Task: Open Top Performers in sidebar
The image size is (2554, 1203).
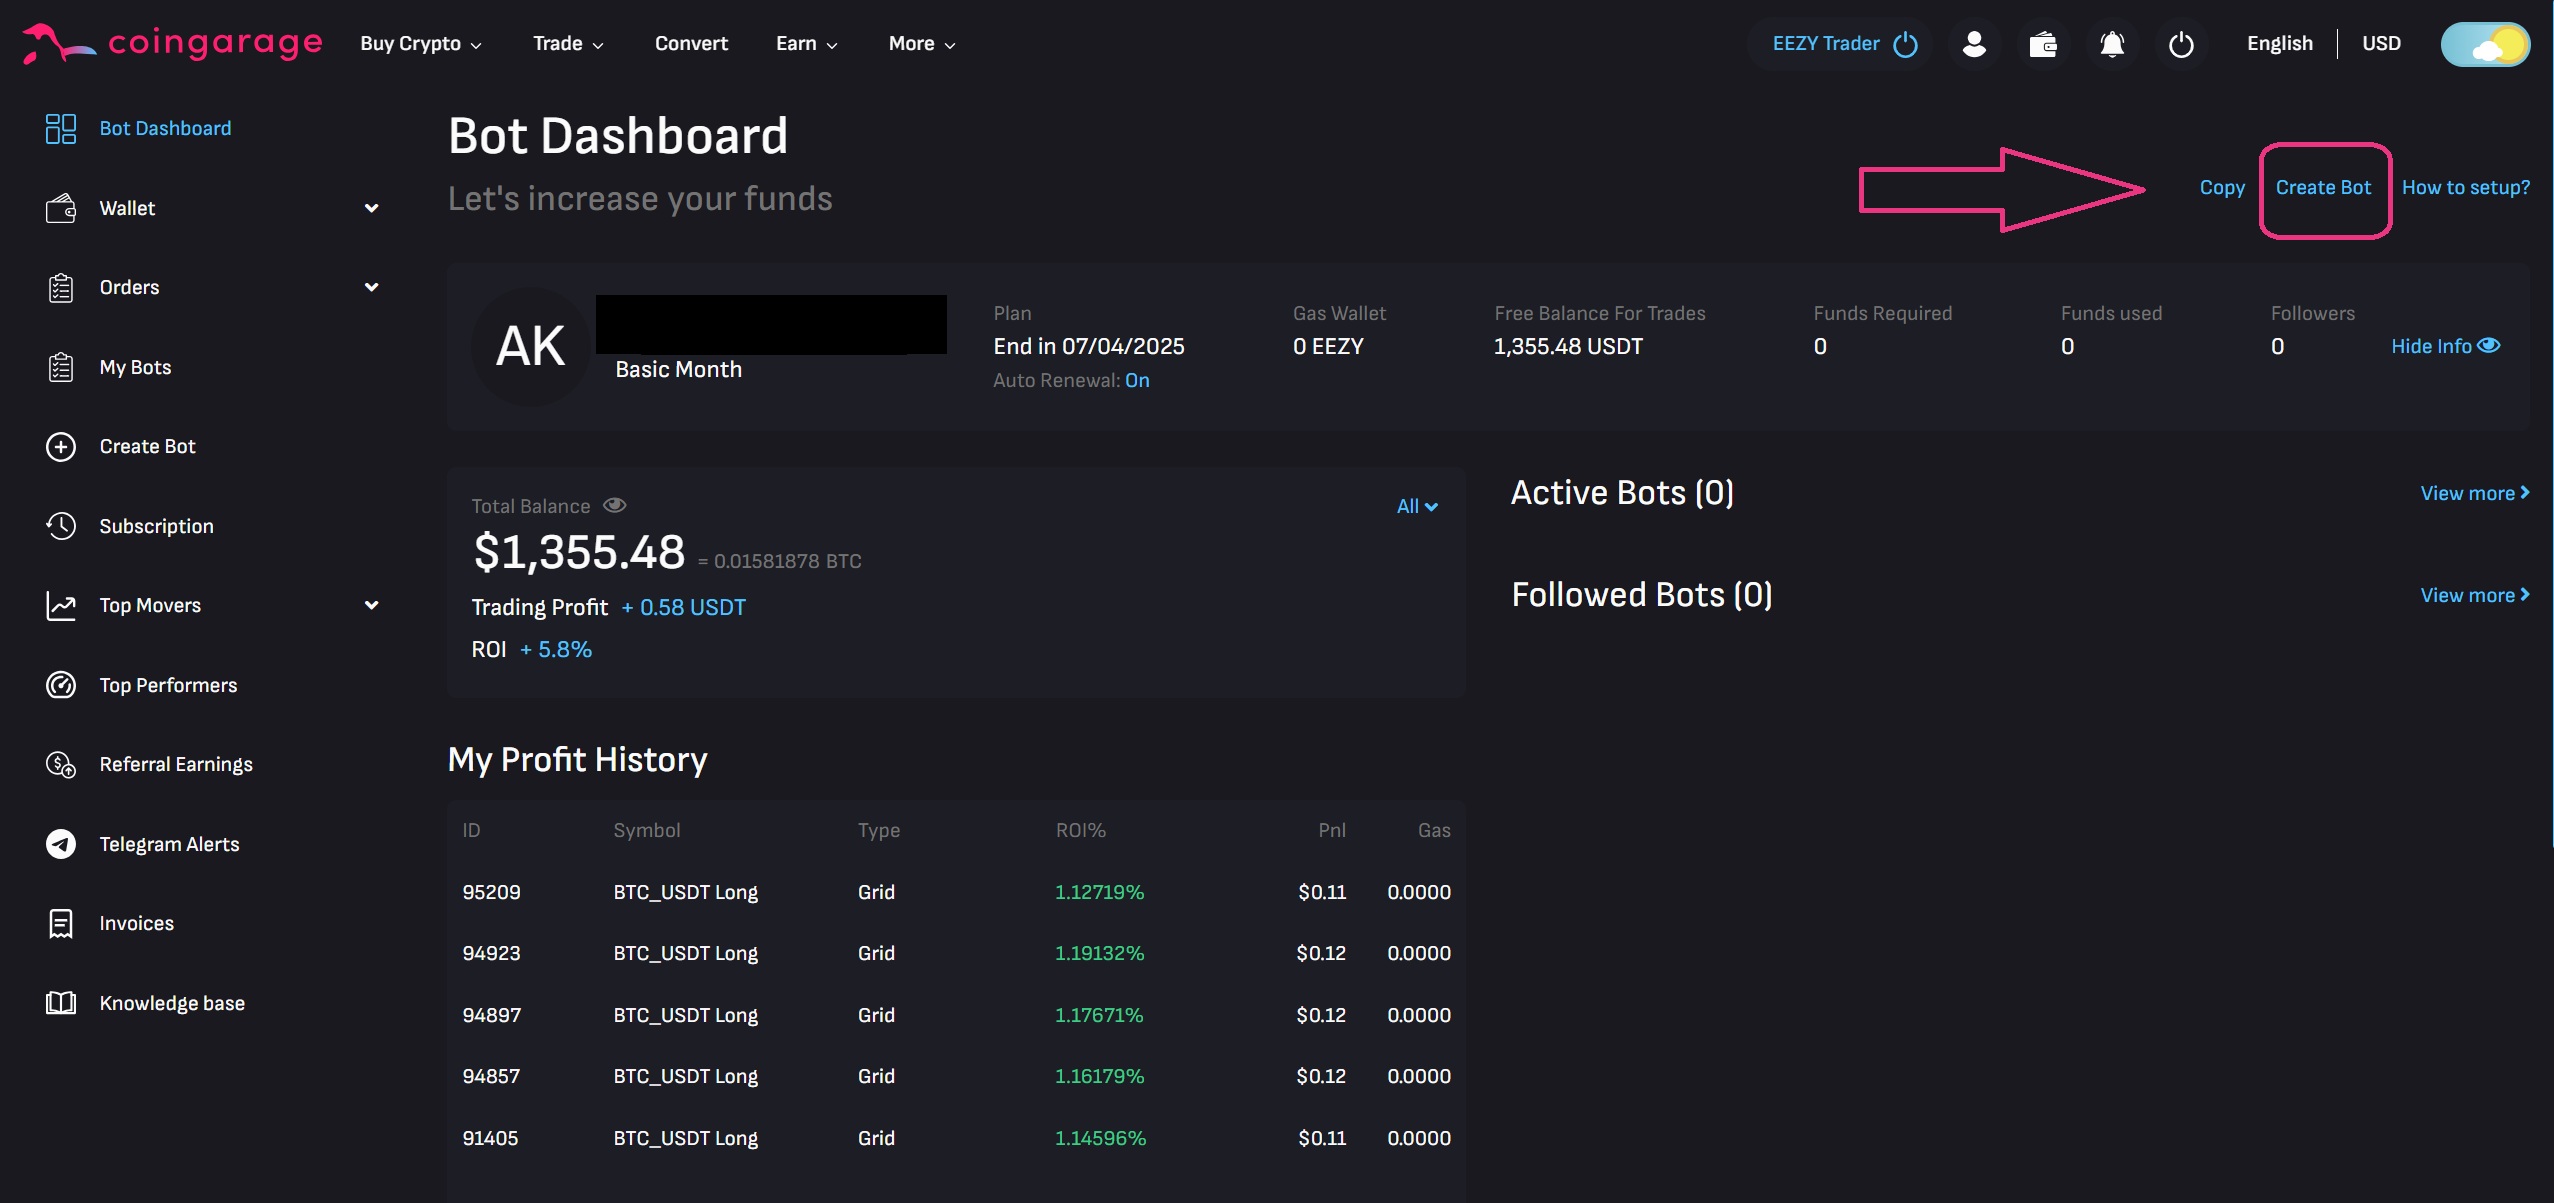Action: 168,685
